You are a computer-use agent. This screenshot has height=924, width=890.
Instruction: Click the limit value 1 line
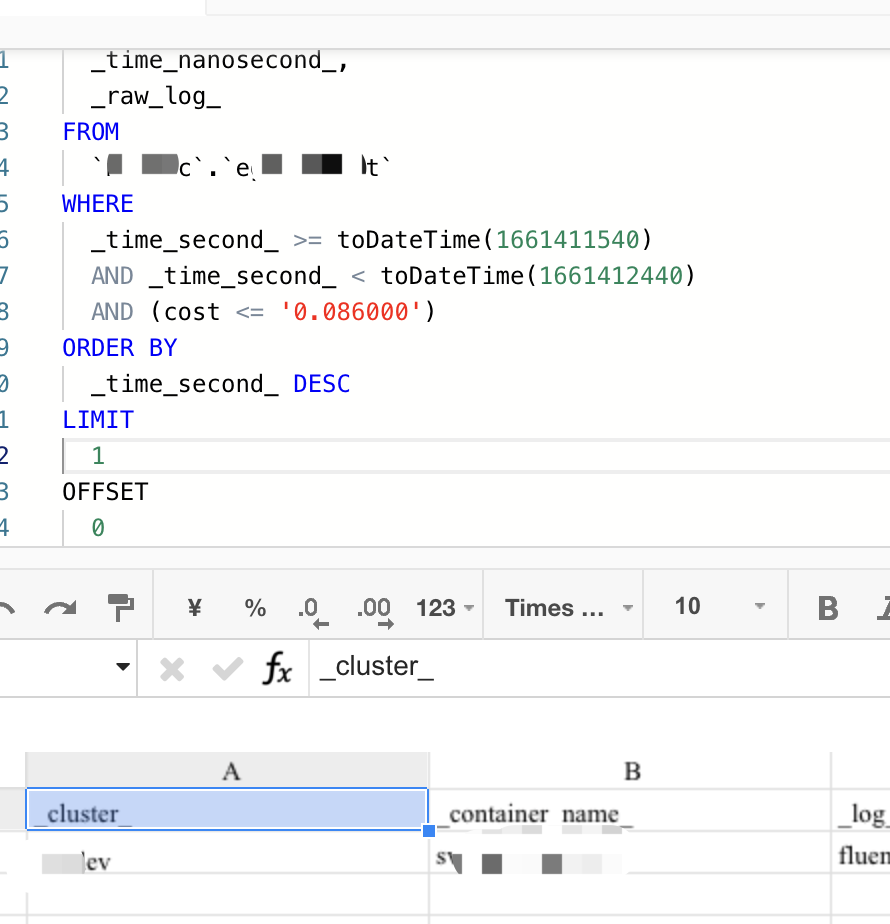(x=476, y=456)
